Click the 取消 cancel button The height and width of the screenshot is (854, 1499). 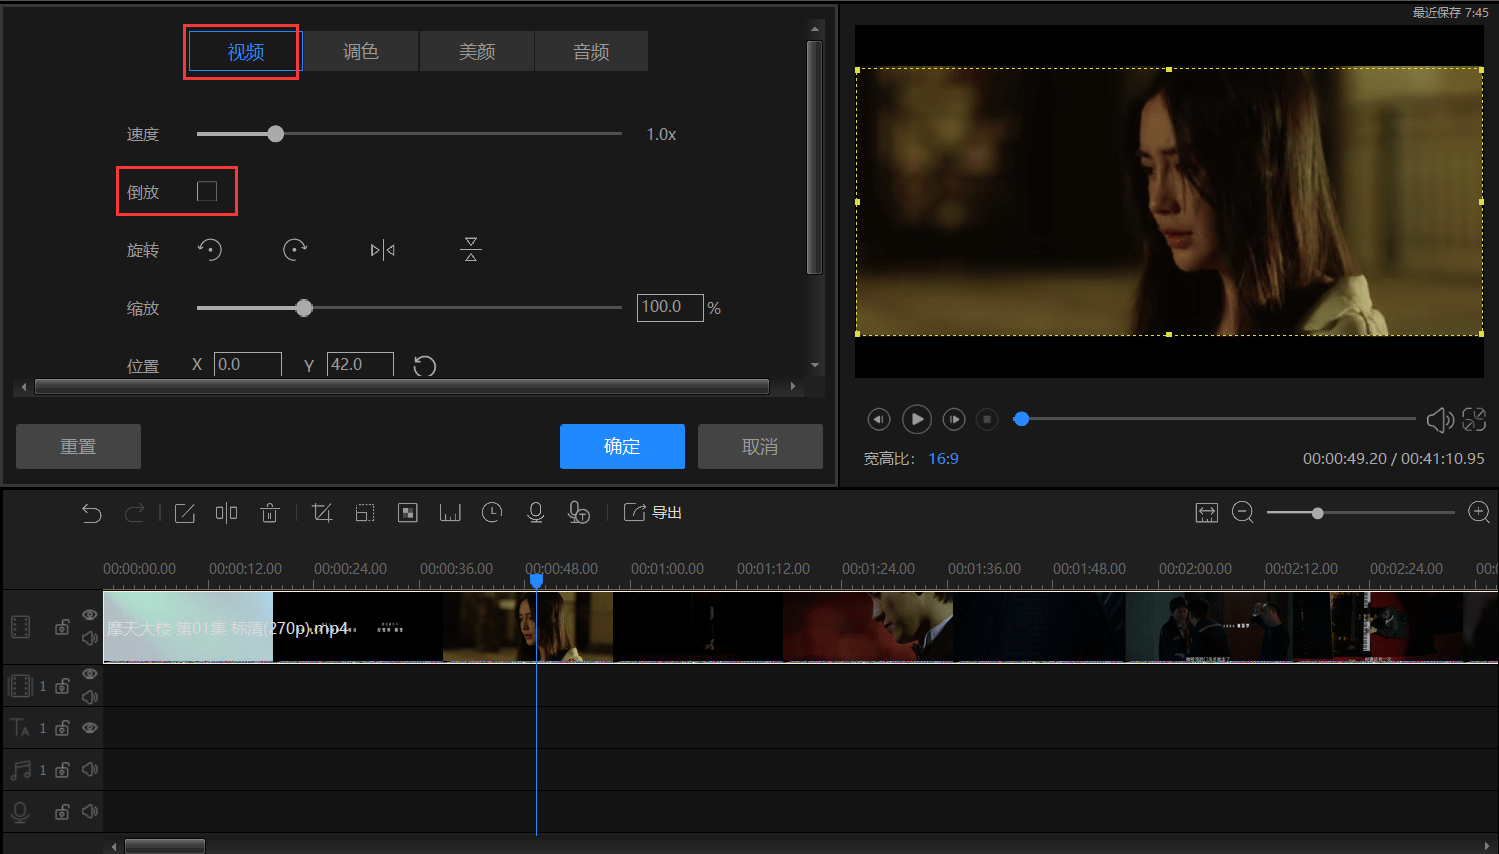pos(760,446)
